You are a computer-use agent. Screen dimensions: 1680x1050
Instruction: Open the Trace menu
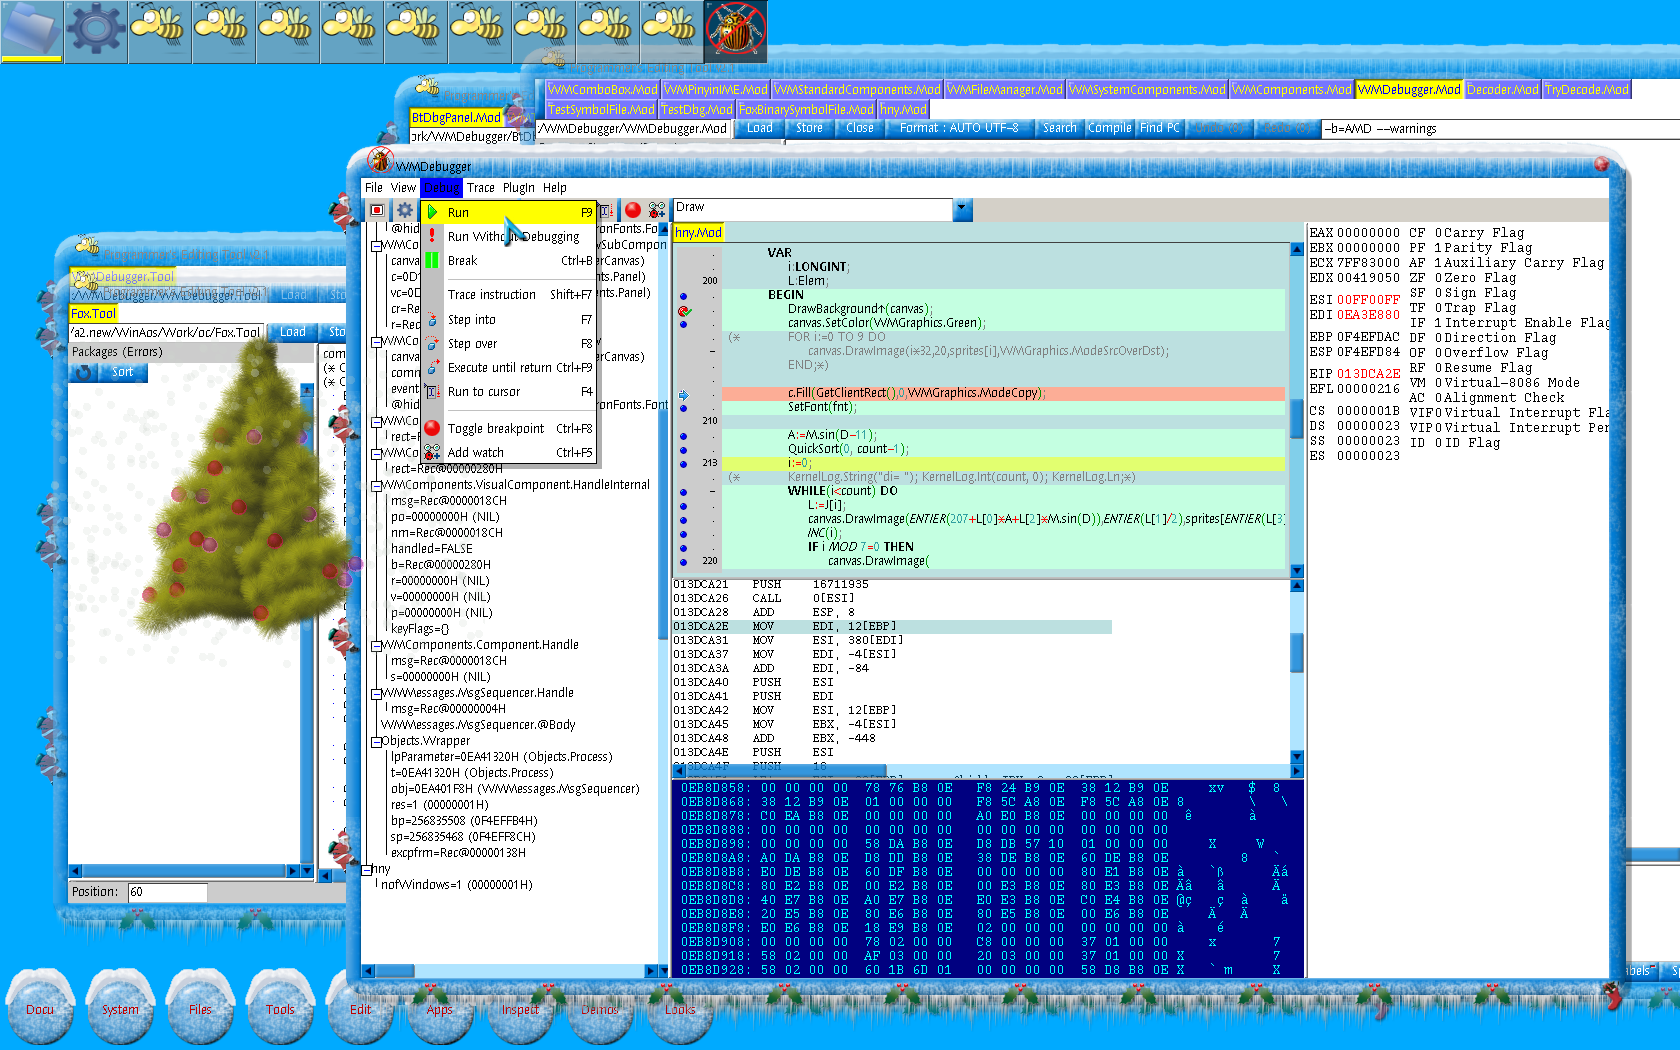(x=480, y=188)
